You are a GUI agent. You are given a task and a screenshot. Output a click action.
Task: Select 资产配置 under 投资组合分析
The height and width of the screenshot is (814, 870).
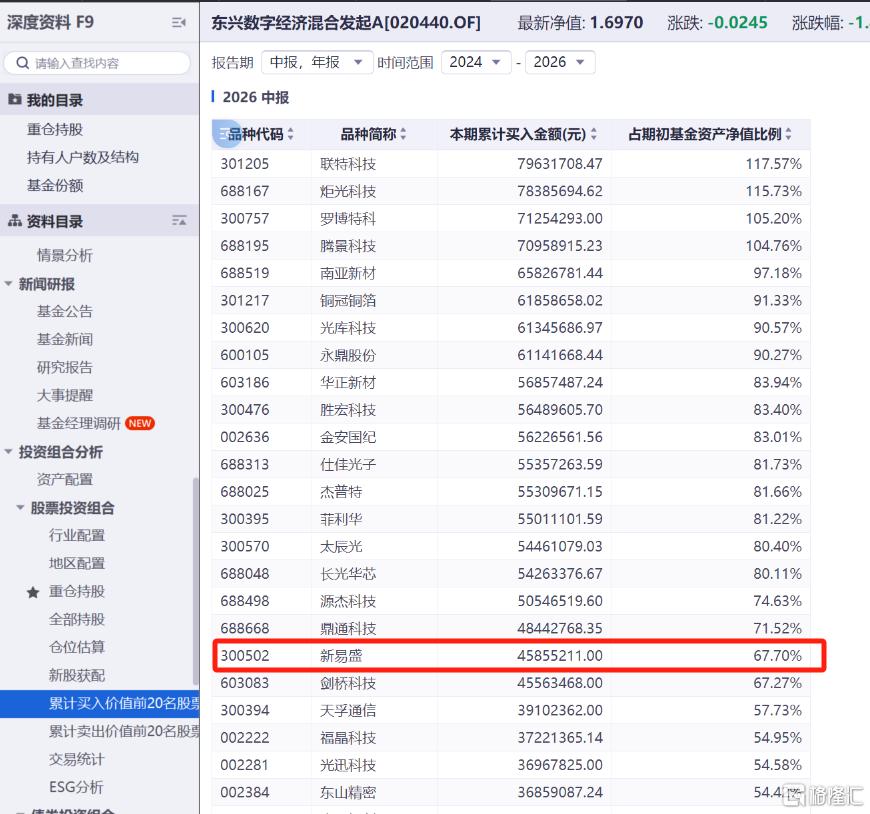point(64,479)
